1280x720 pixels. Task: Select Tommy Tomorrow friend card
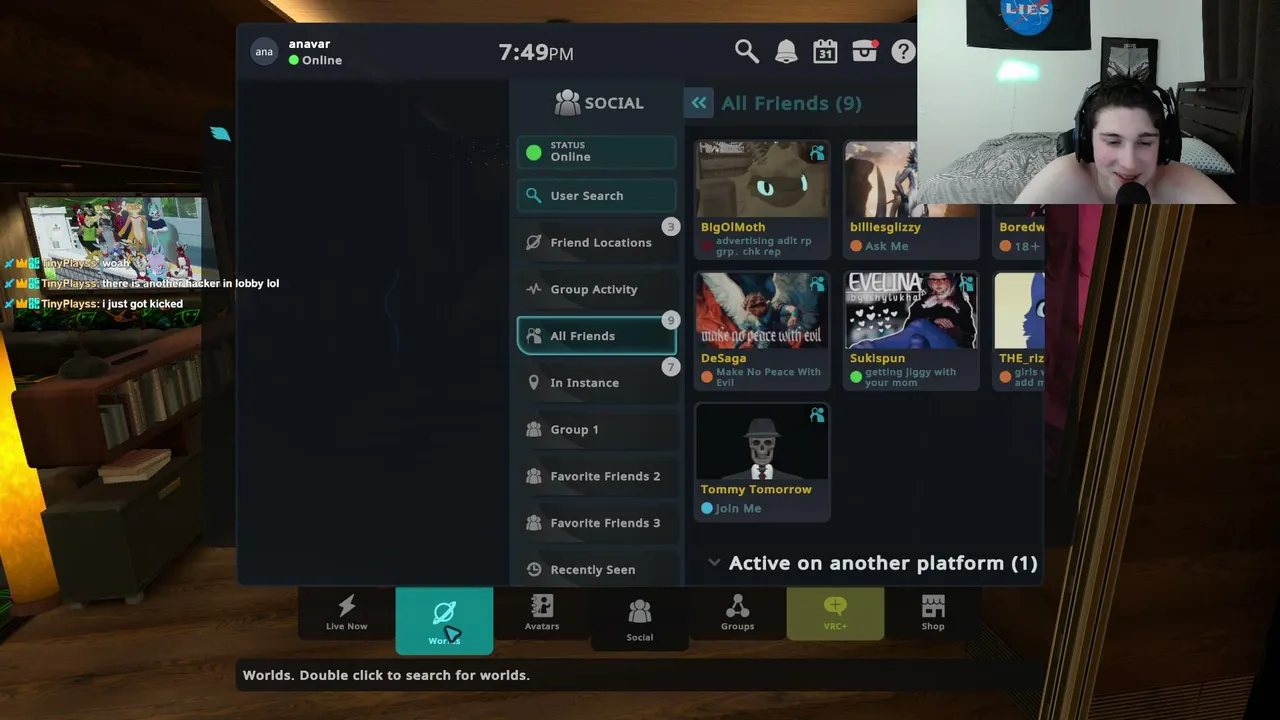coord(762,462)
